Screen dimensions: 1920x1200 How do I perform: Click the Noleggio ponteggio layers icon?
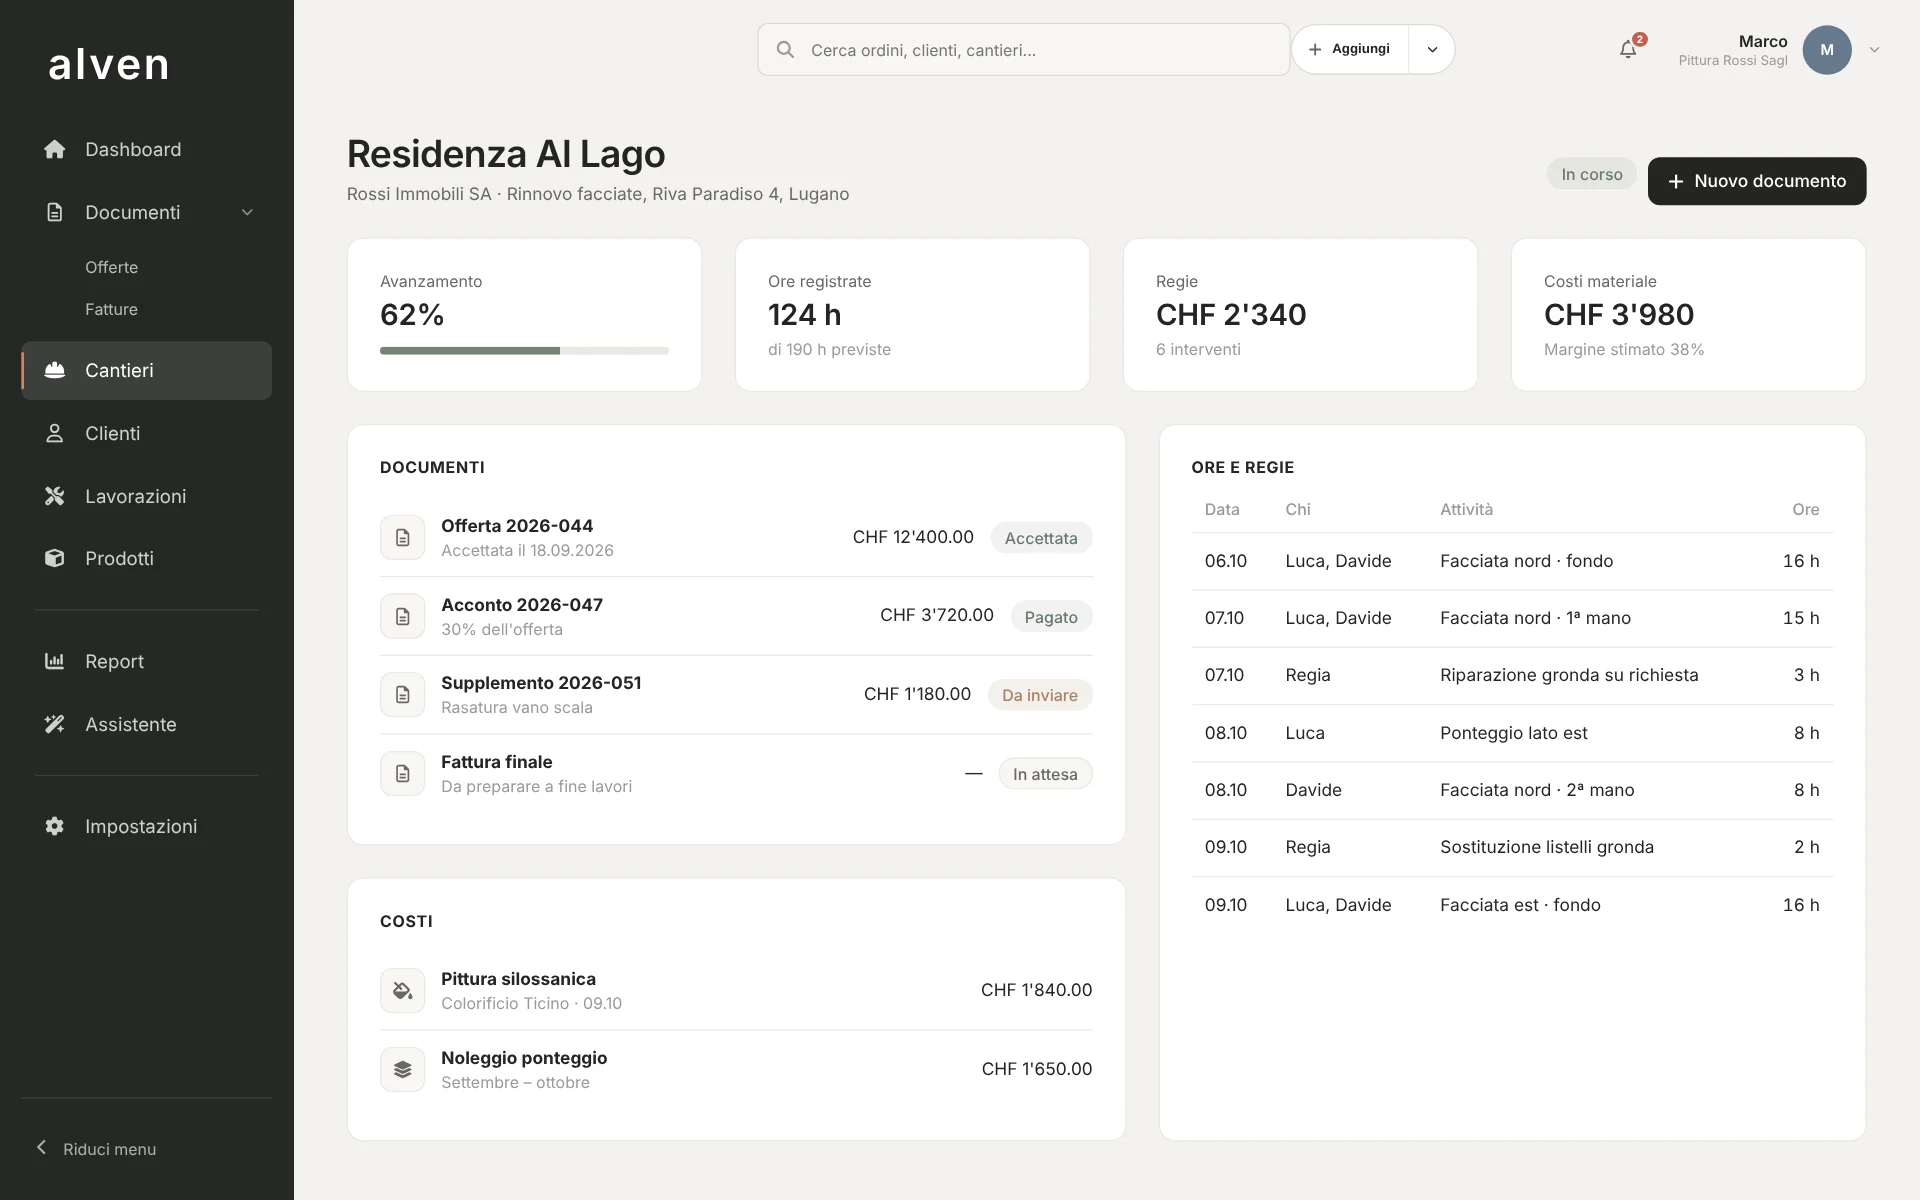click(403, 1069)
